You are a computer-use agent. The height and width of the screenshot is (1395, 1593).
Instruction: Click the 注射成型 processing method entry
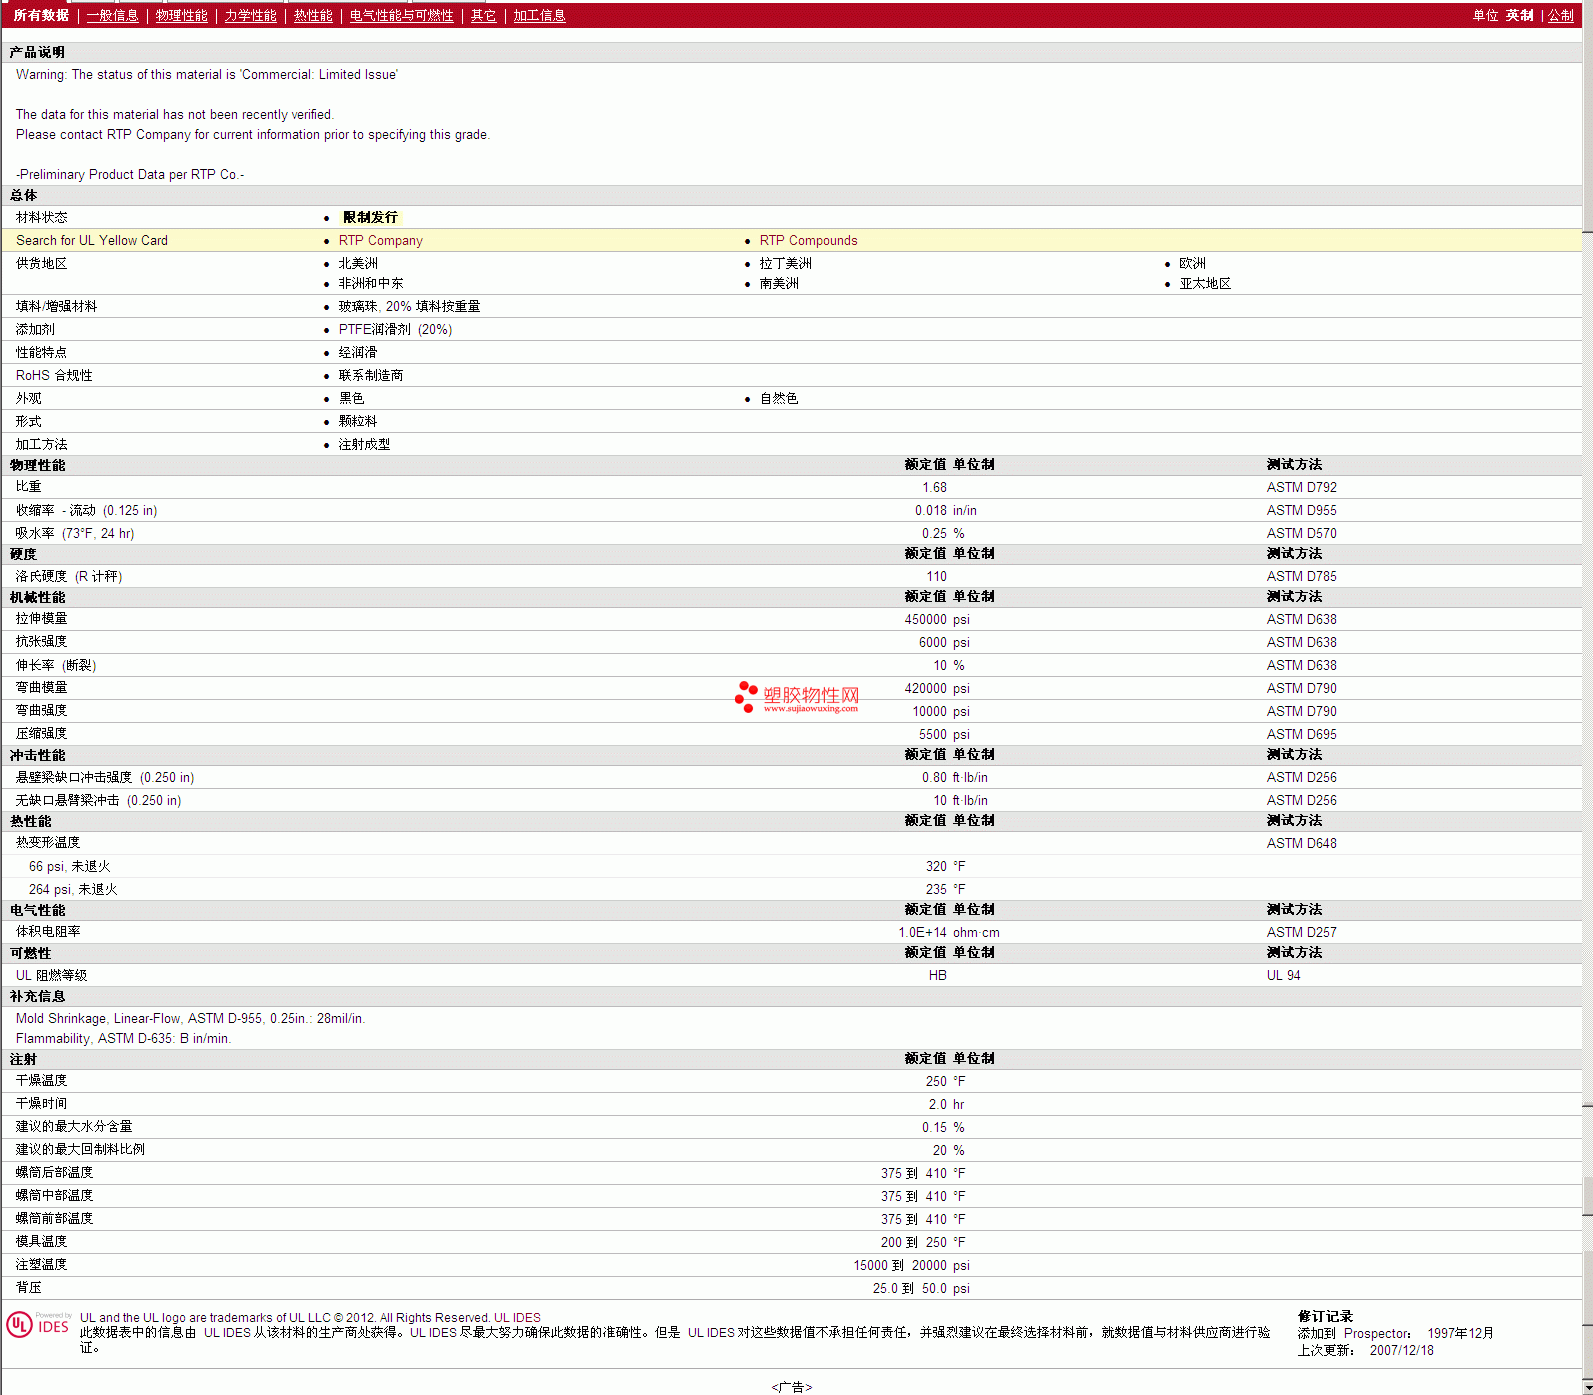(x=364, y=444)
